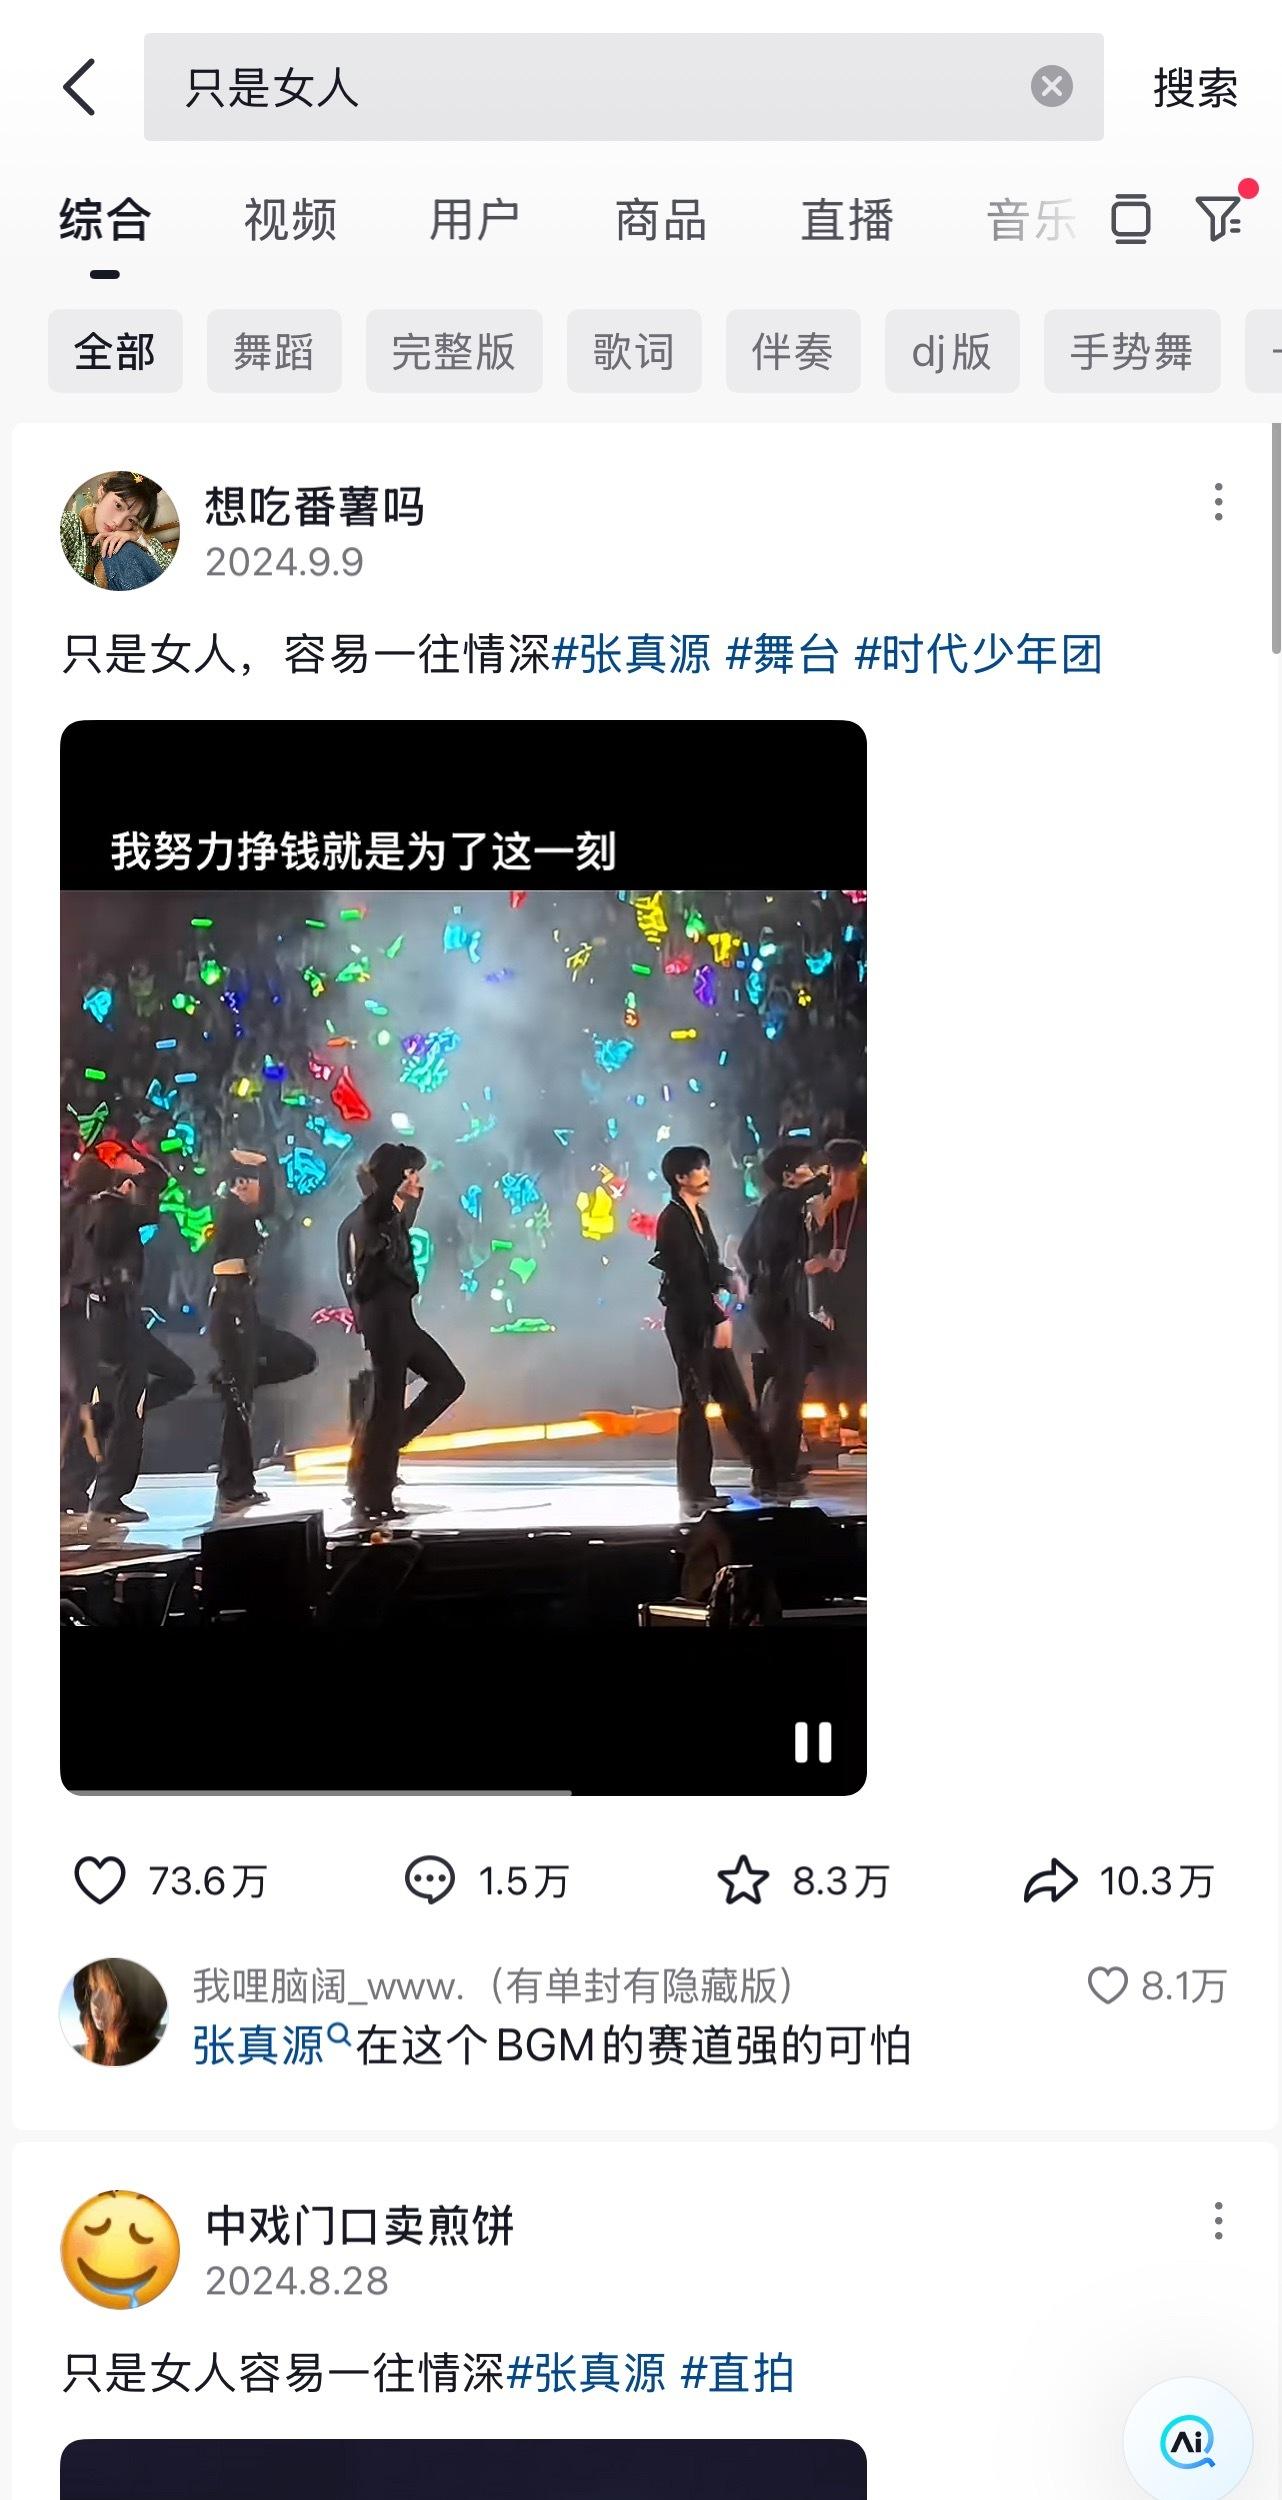This screenshot has width=1282, height=2500.
Task: Open the filter funnel icon
Action: point(1218,218)
